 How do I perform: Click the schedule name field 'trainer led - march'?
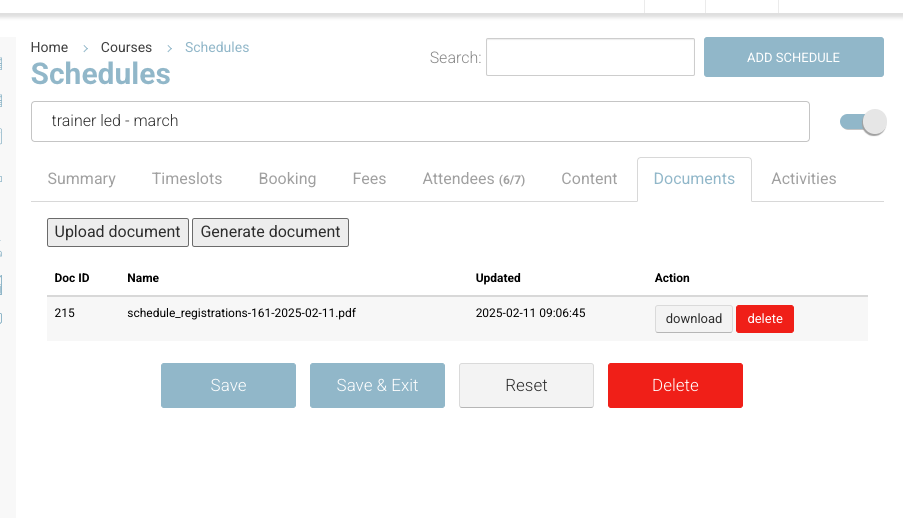tap(420, 121)
